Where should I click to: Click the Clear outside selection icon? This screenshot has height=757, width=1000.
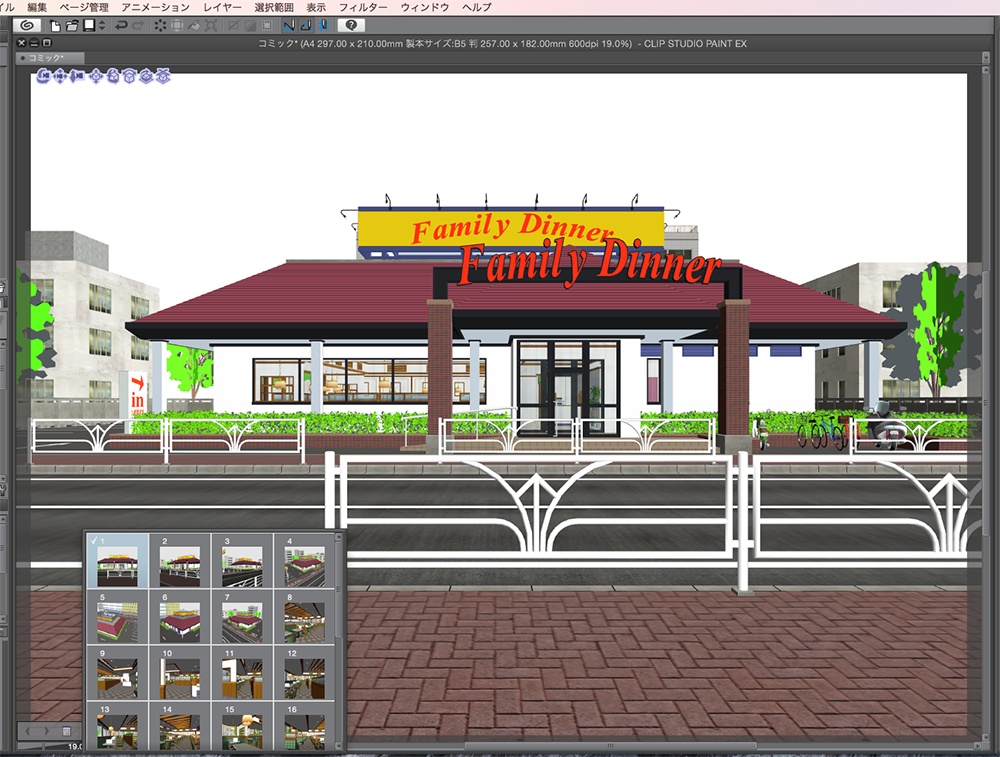tap(177, 26)
